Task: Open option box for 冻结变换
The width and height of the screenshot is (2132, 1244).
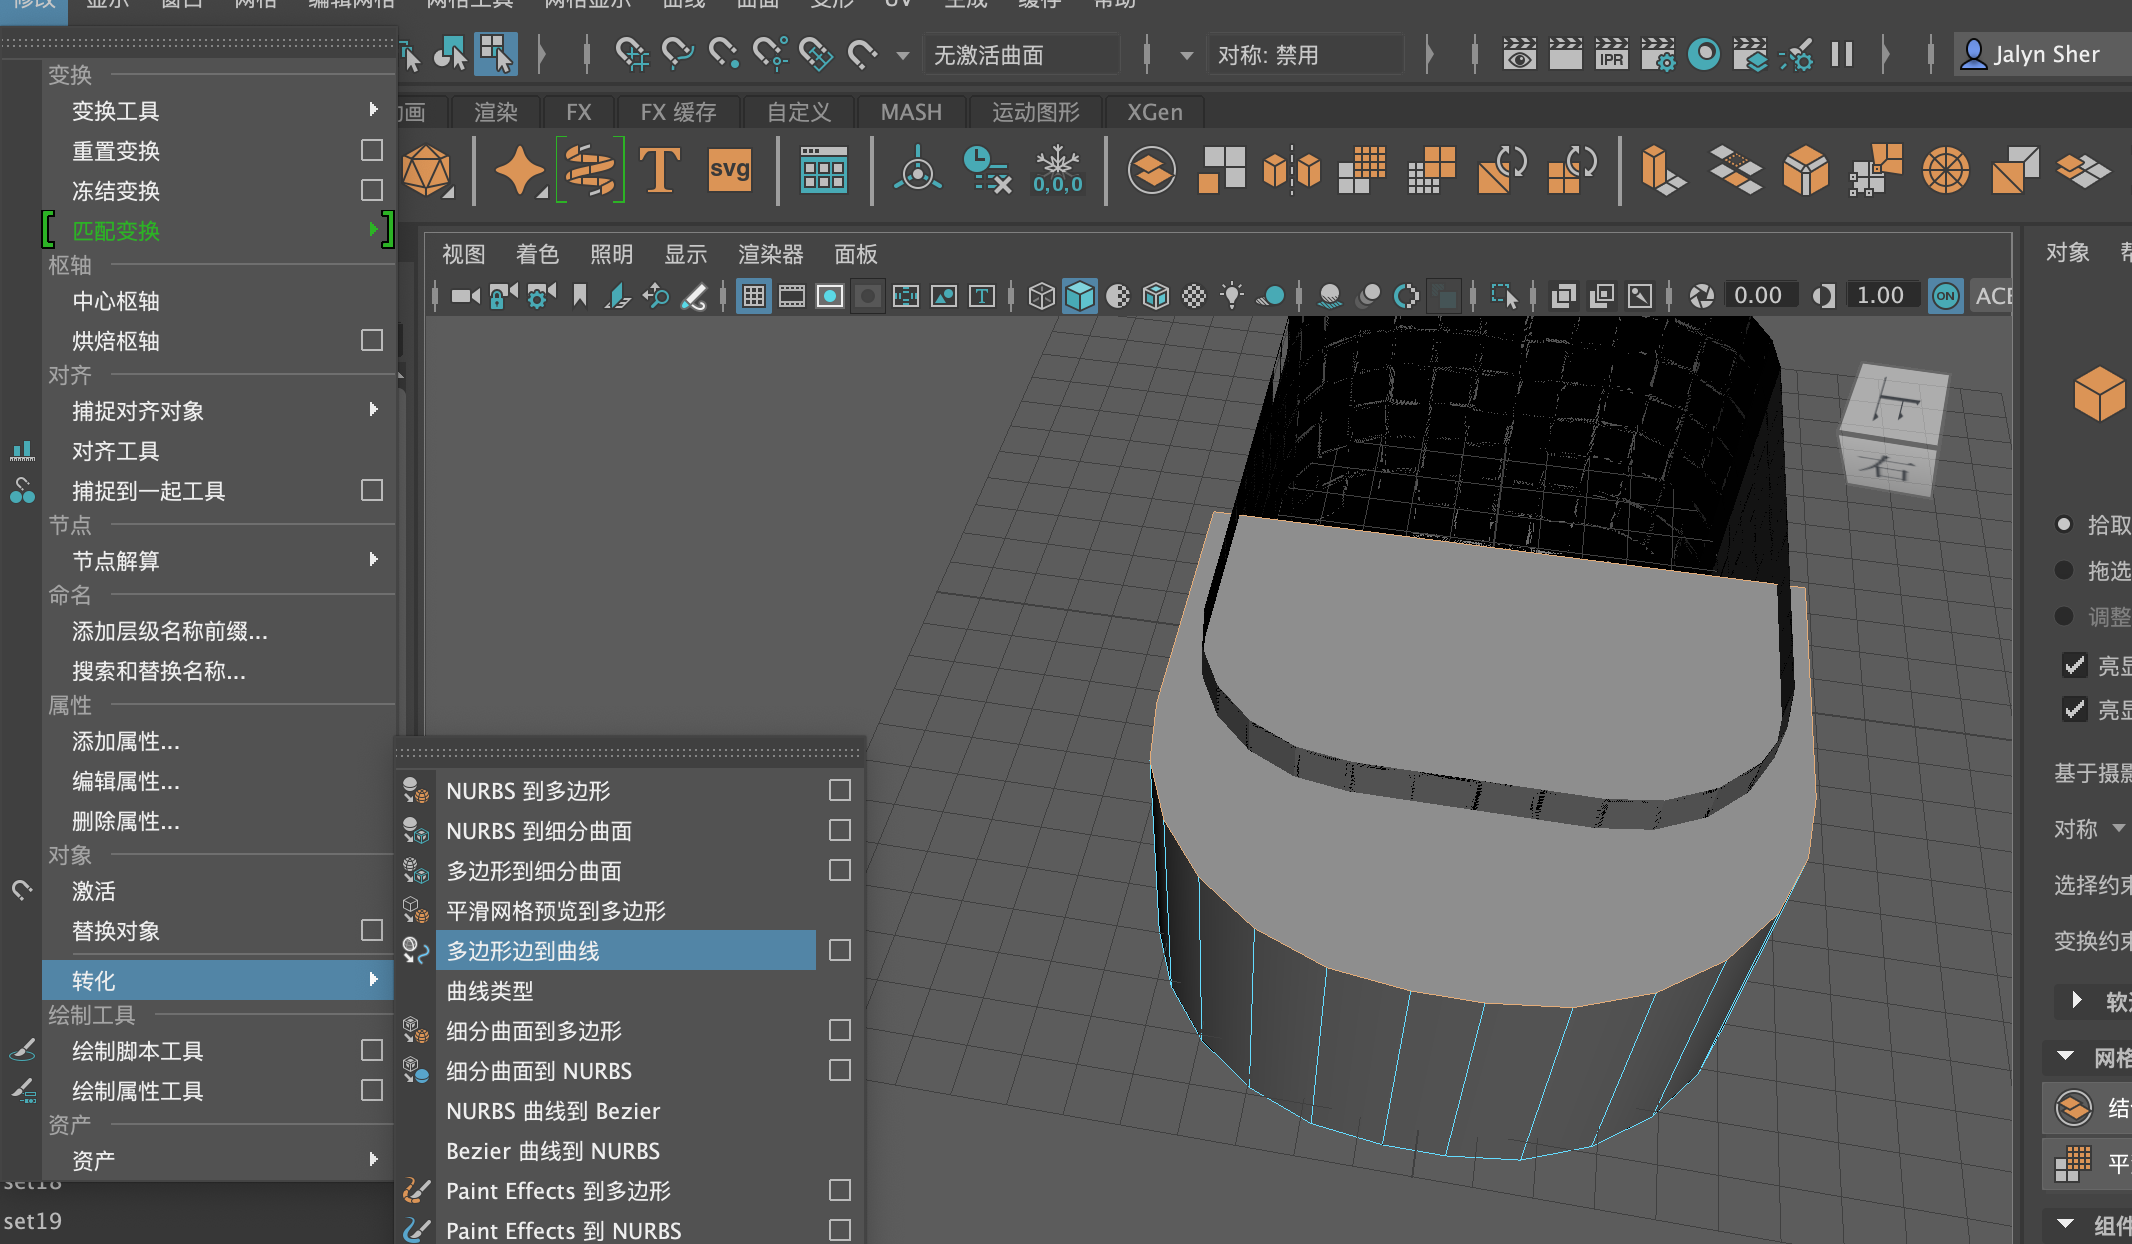Action: tap(372, 190)
